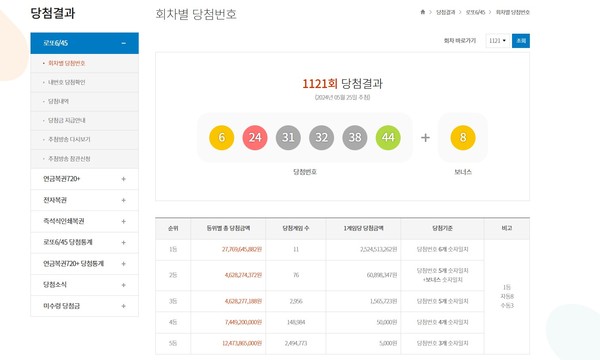Viewport: 600px width, 360px height.
Task: Click the green number 44 ball
Action: [x=388, y=137]
